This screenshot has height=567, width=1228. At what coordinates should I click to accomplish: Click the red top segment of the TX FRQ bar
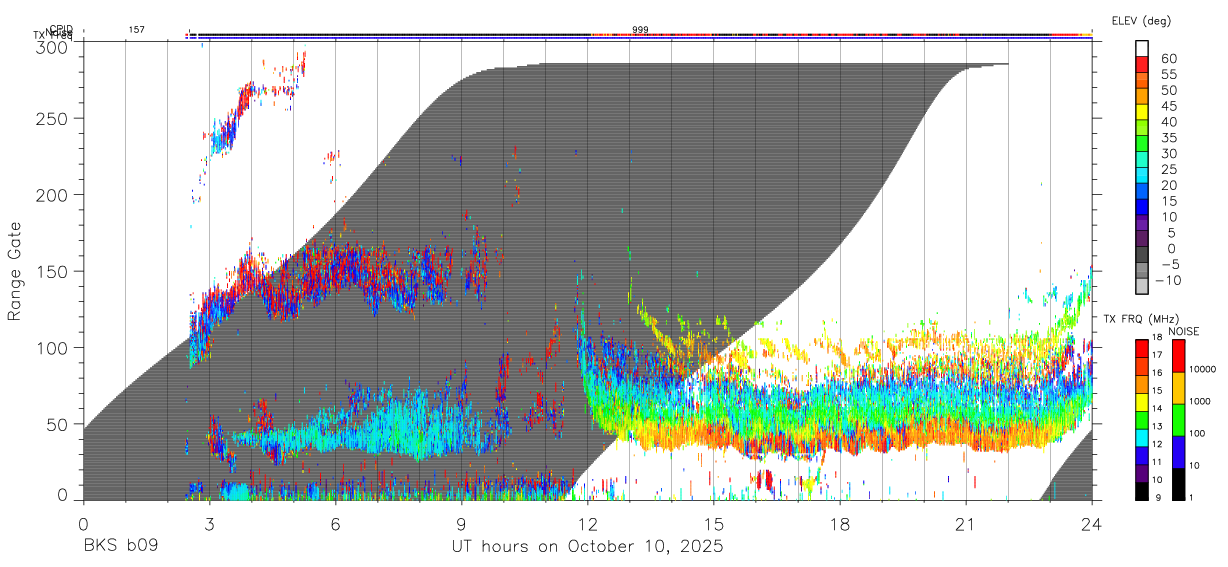tap(1142, 347)
